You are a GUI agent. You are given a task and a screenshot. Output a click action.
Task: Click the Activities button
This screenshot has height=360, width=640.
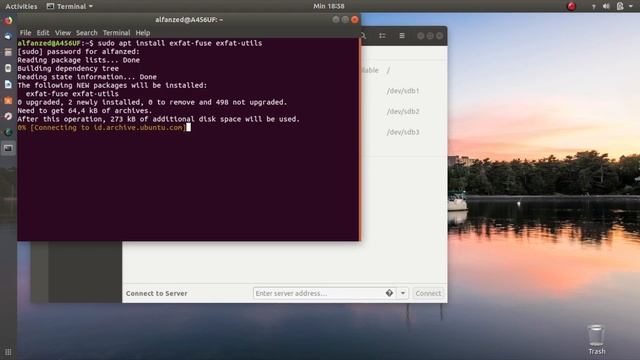[21, 6]
